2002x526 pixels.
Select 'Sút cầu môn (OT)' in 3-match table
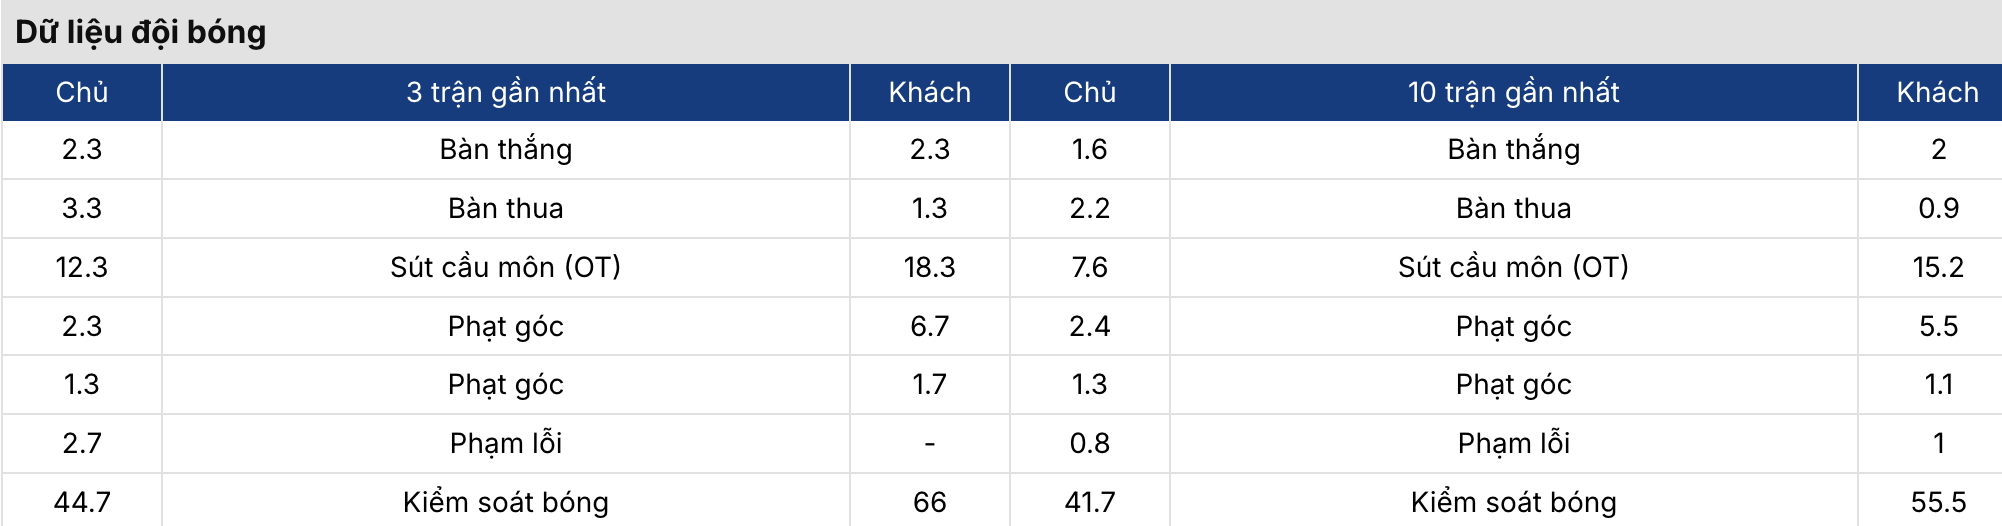click(x=506, y=267)
